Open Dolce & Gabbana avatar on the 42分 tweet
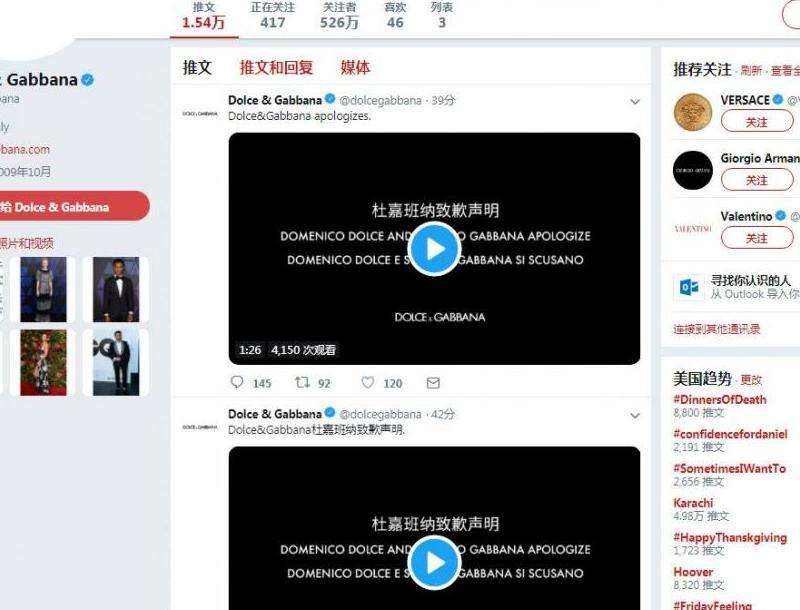This screenshot has width=800, height=610. tap(199, 427)
